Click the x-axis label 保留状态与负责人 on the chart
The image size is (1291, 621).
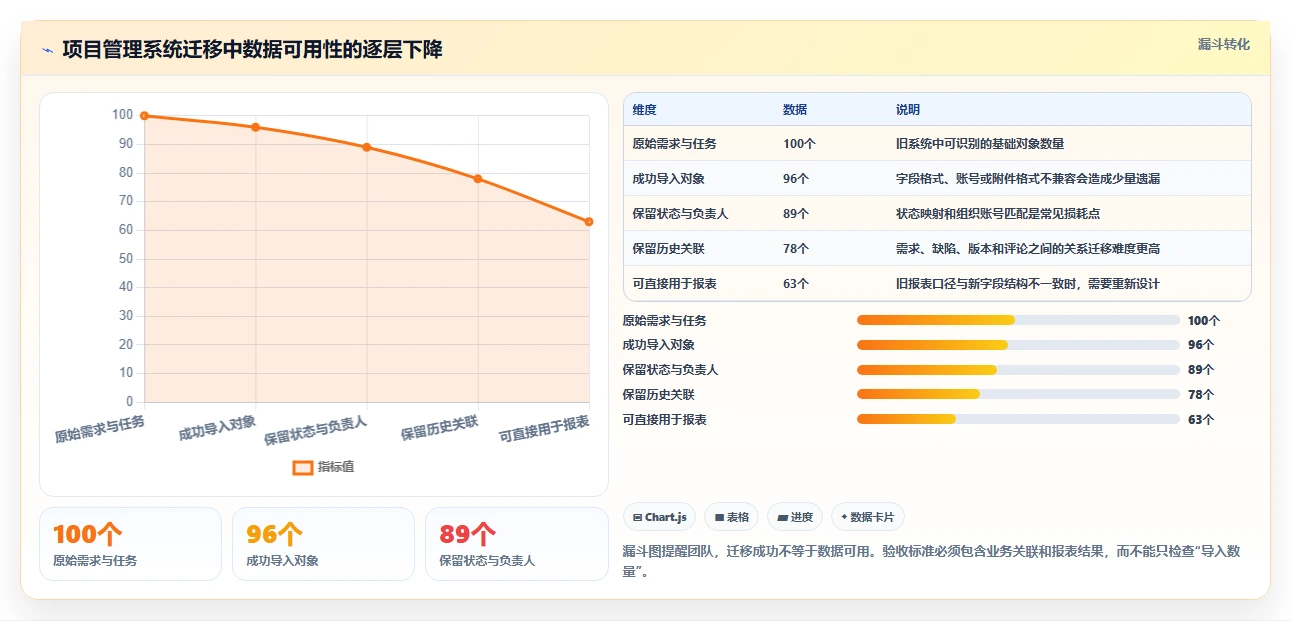pyautogui.click(x=315, y=431)
